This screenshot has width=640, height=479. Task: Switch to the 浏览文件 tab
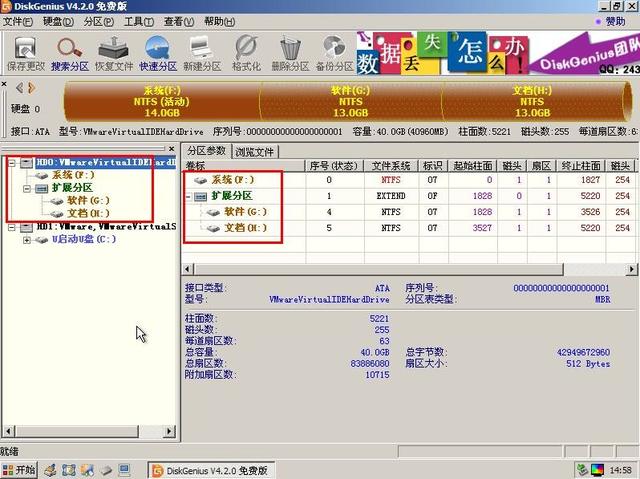(x=255, y=152)
